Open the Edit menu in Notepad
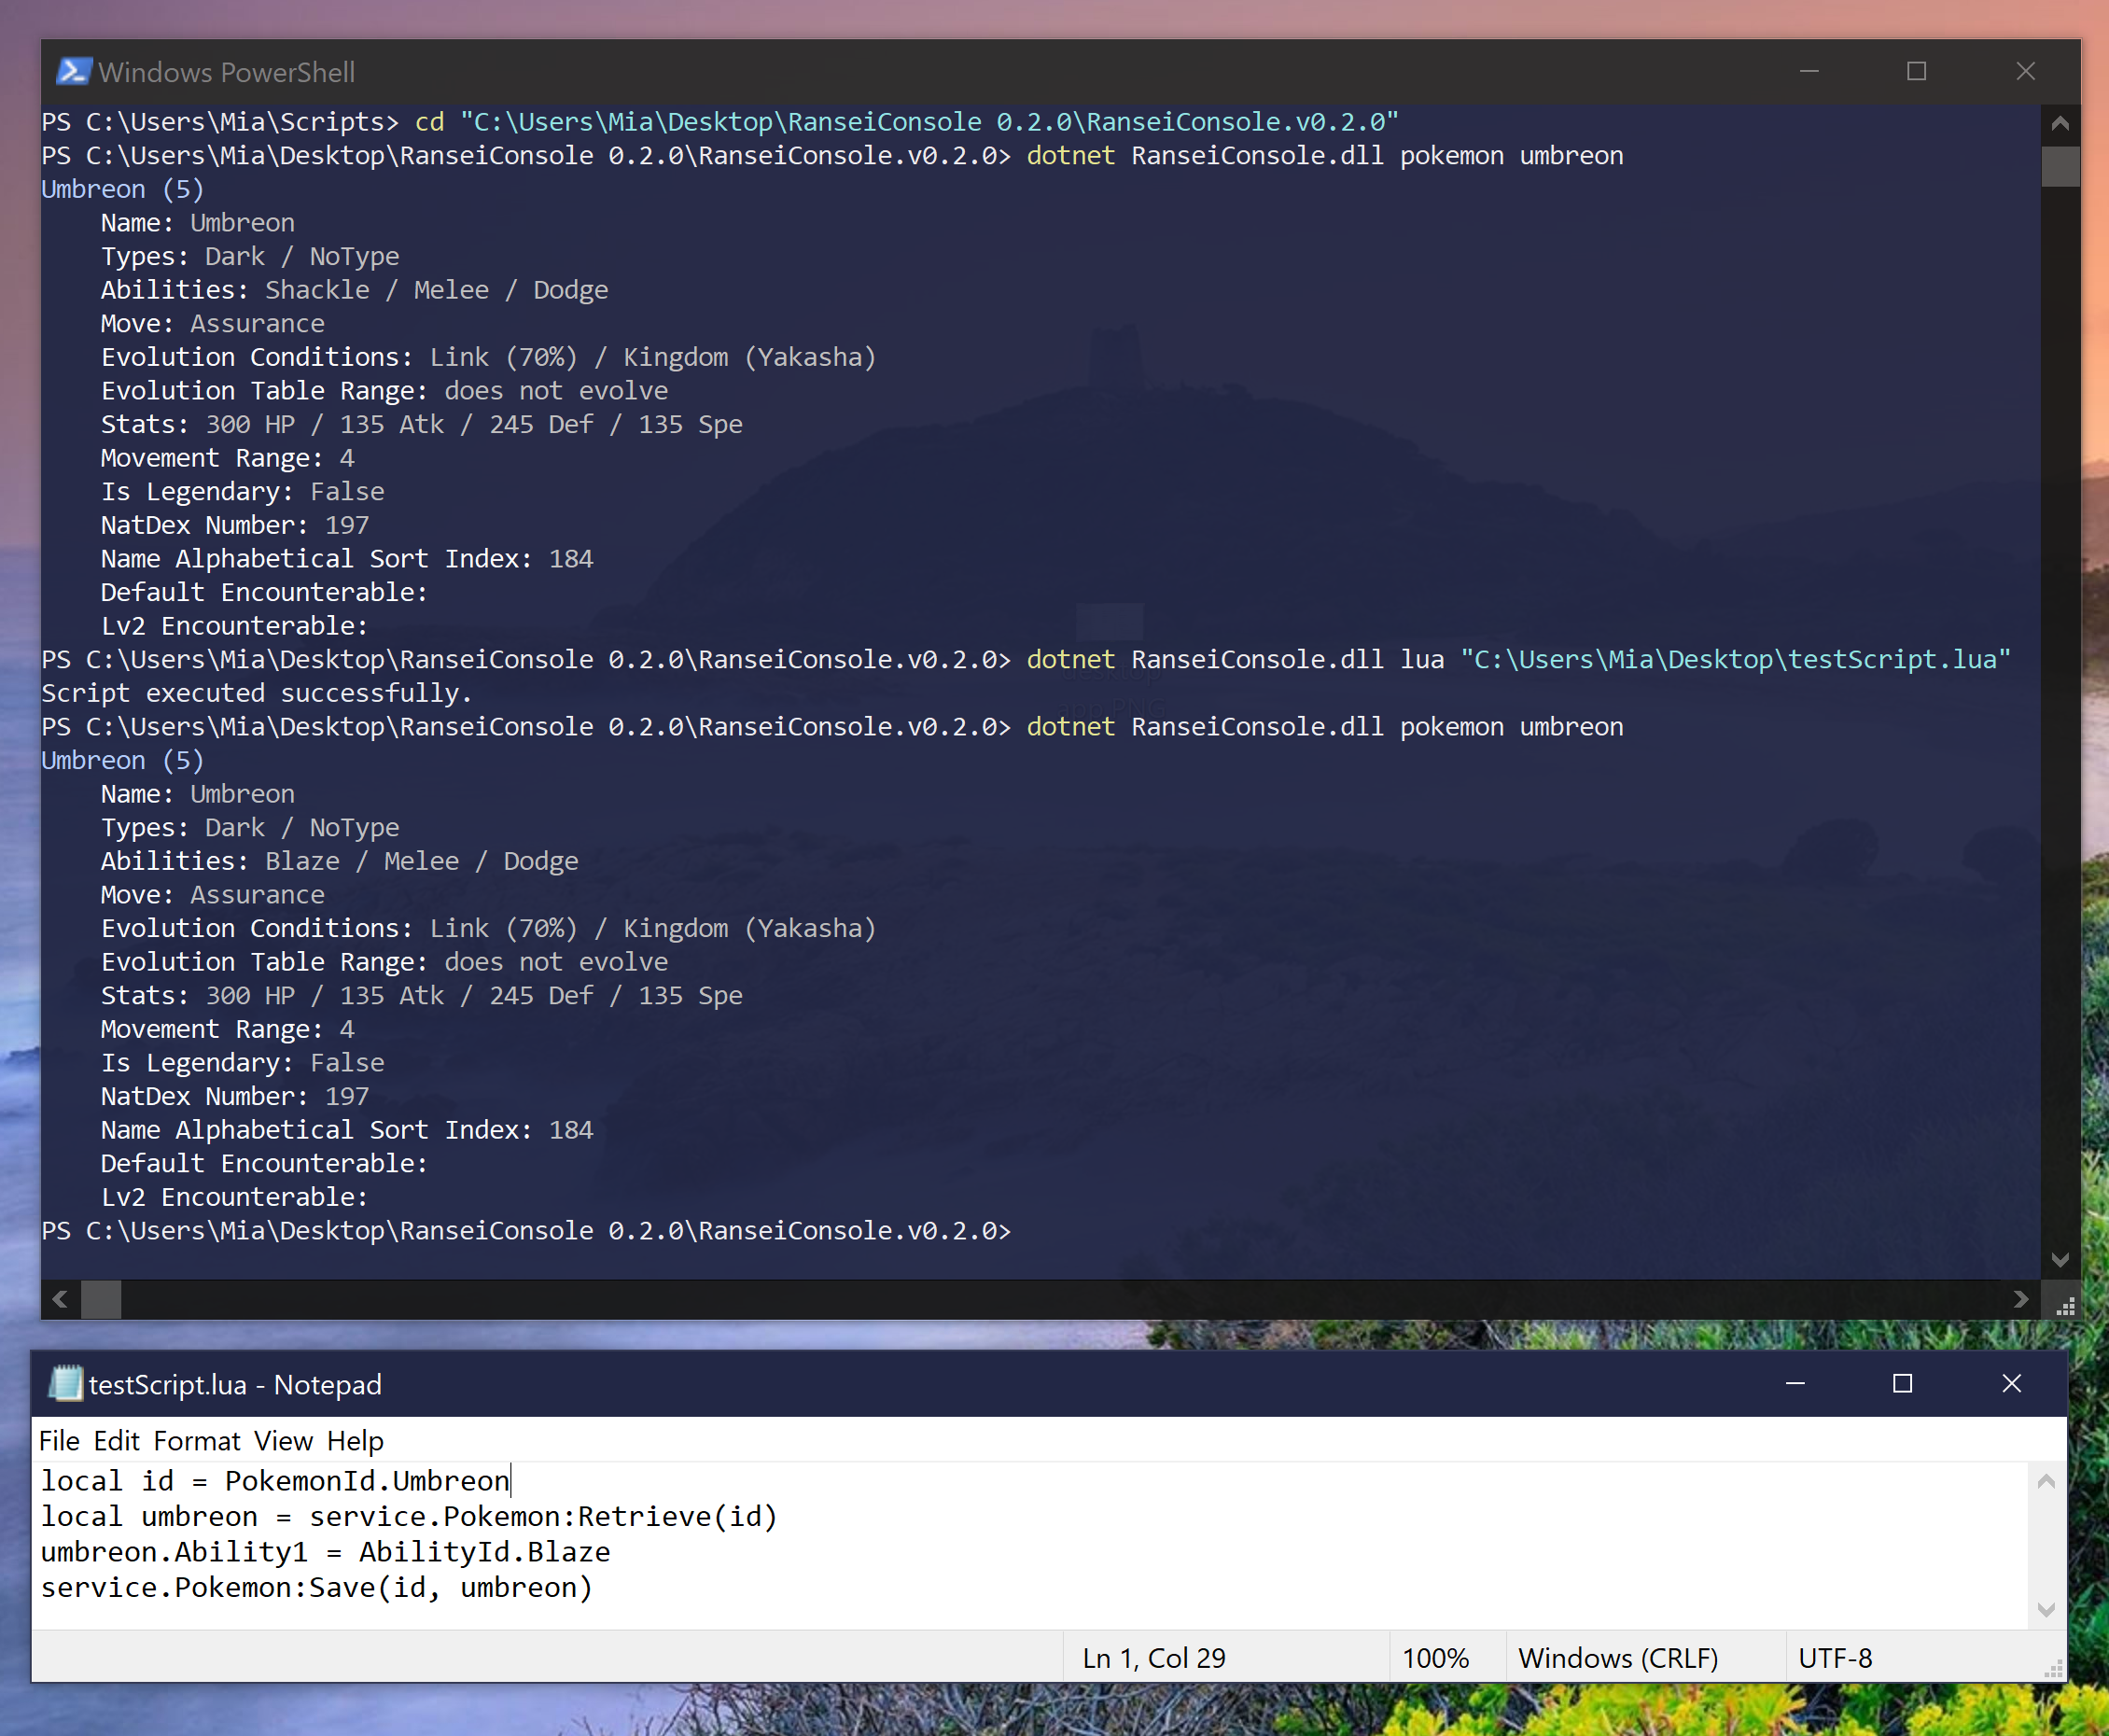 117,1441
